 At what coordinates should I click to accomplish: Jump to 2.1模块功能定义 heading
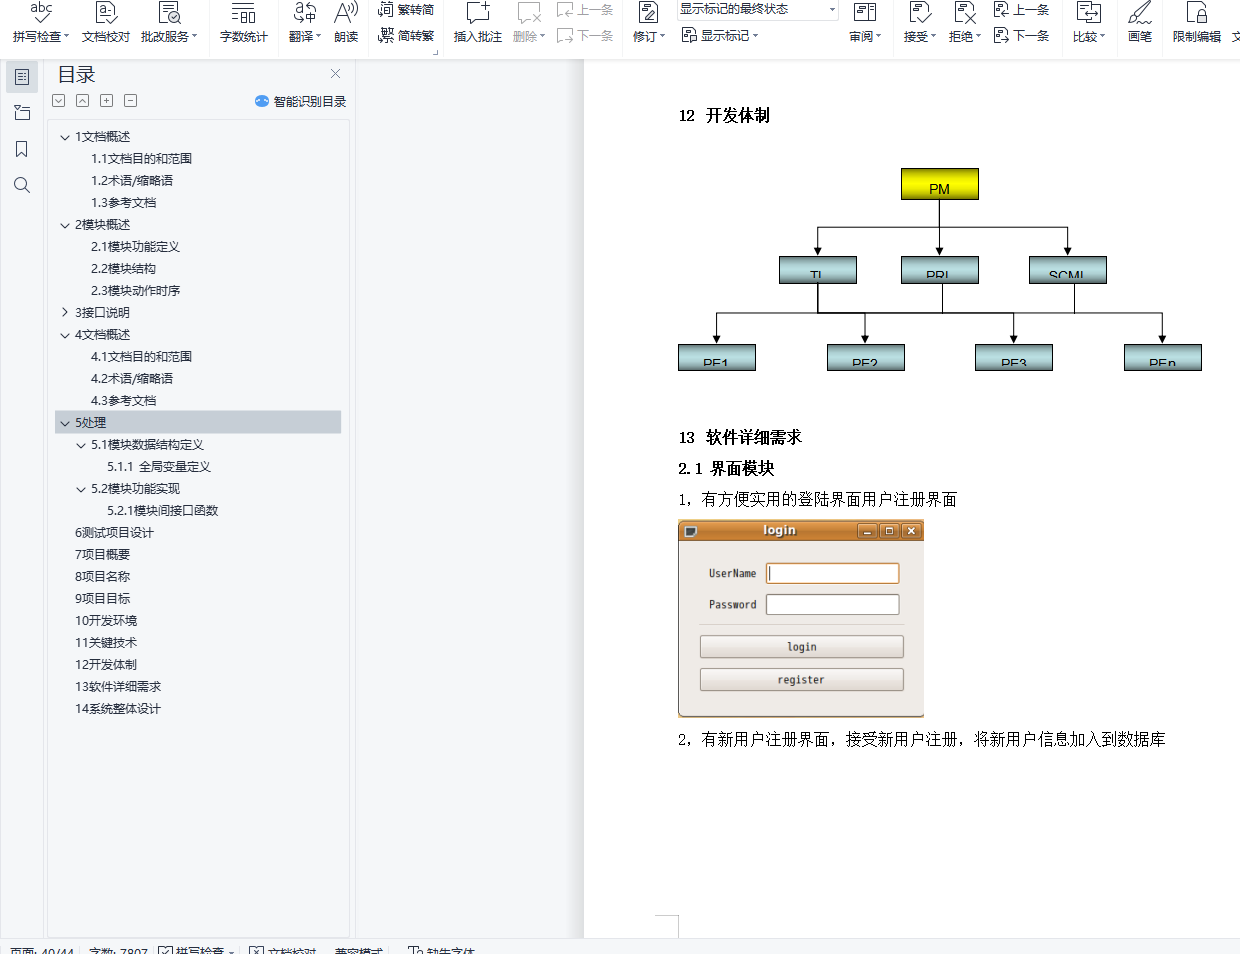point(135,247)
